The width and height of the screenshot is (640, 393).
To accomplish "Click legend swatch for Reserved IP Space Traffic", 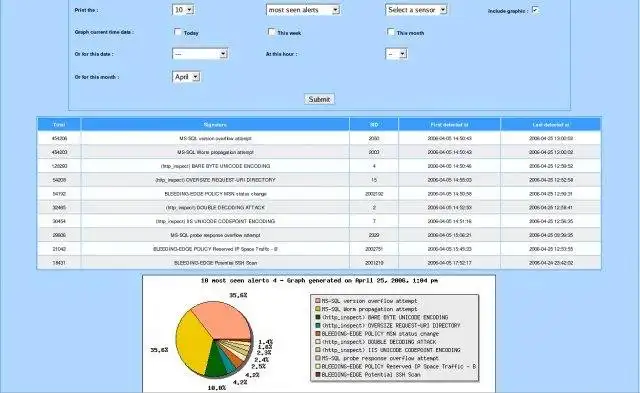I will [318, 366].
